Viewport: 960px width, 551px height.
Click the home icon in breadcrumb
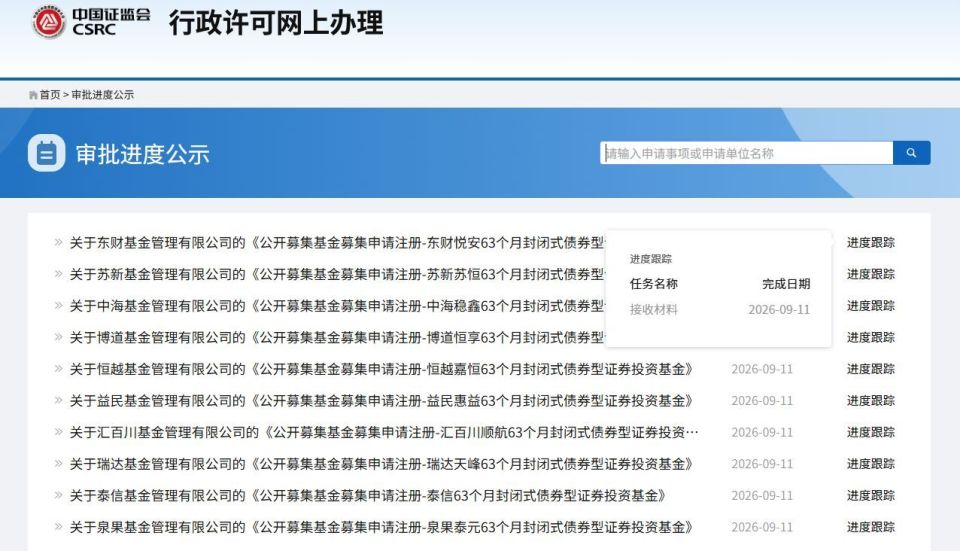click(x=33, y=95)
